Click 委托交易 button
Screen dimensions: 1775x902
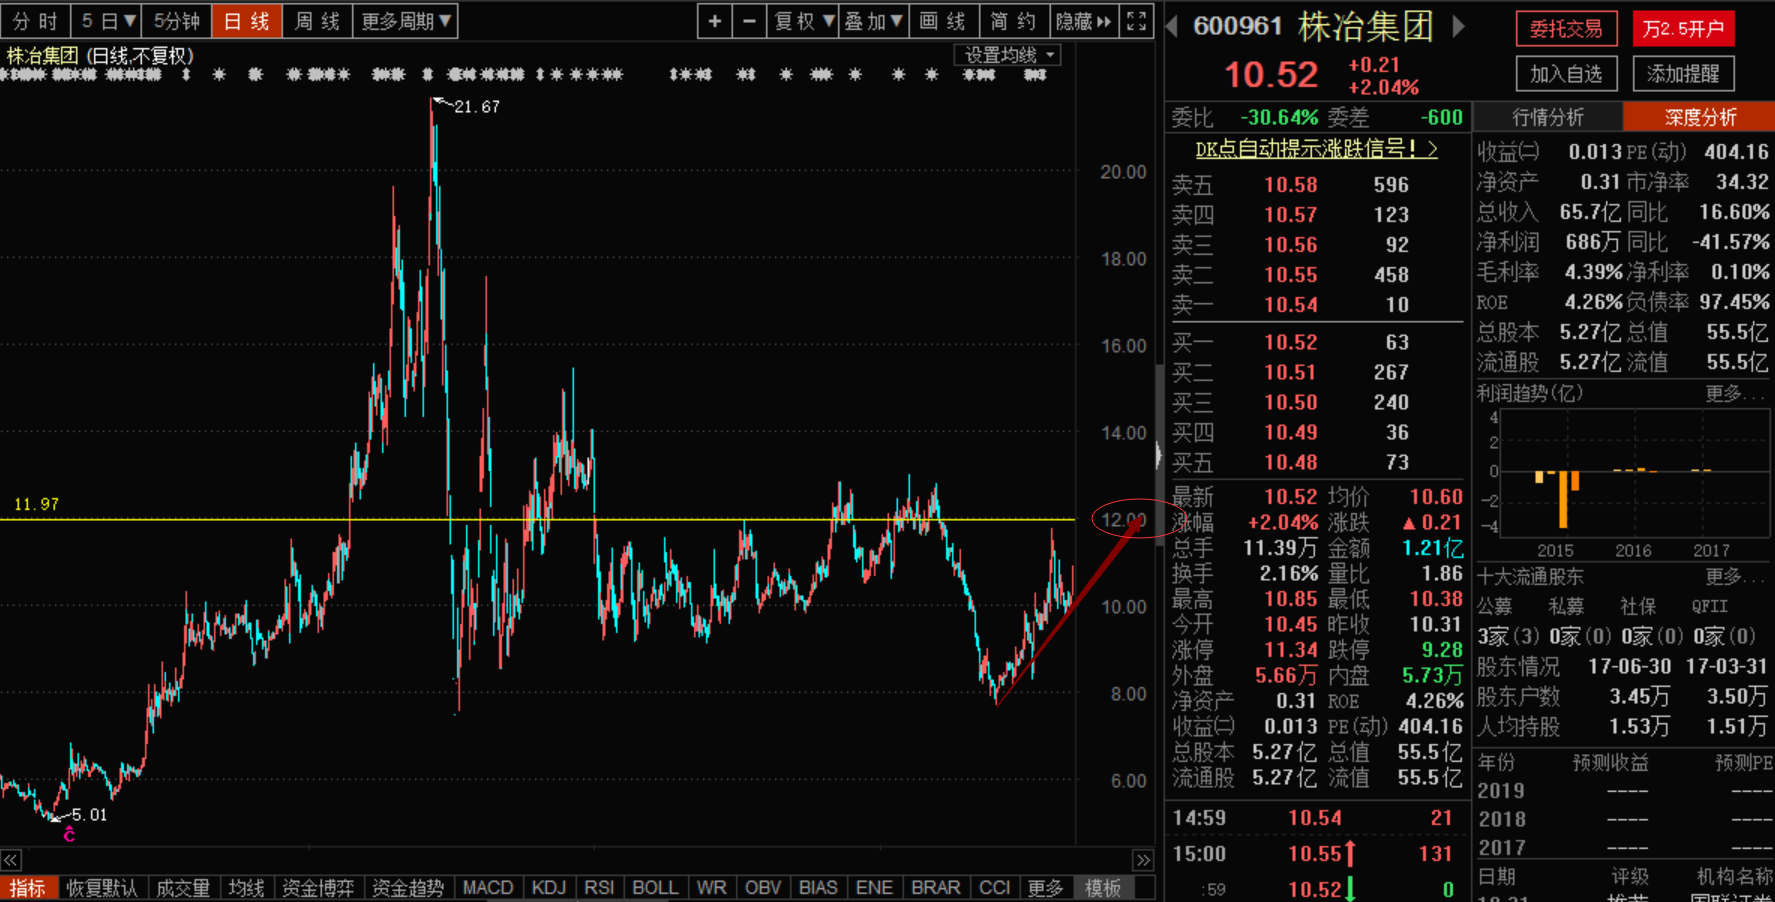point(1566,29)
